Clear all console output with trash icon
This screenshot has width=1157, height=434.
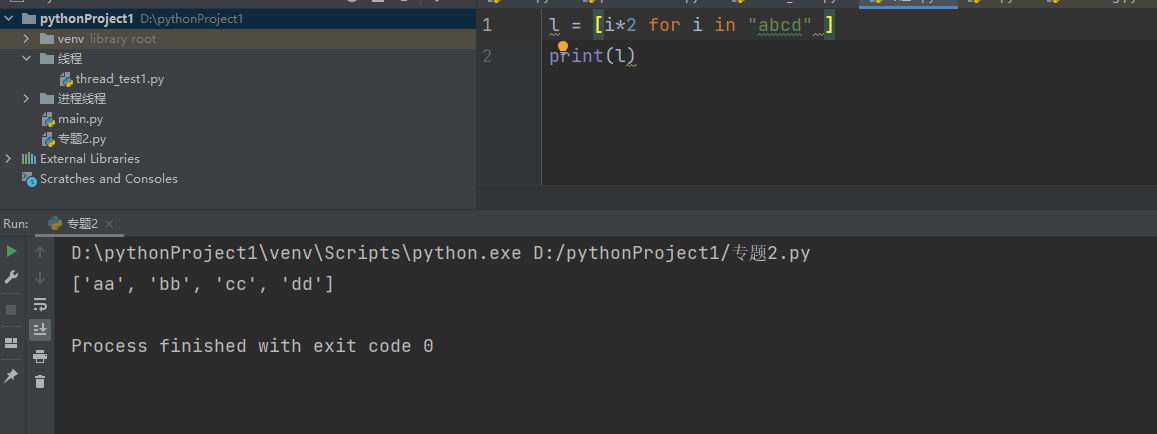pyautogui.click(x=40, y=381)
